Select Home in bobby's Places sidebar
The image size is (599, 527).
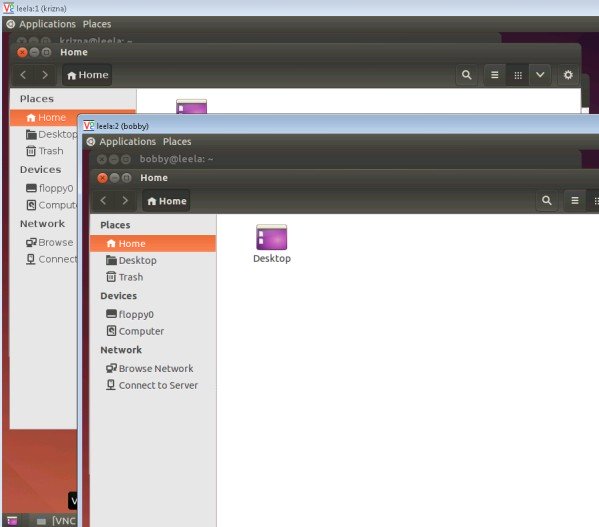coord(153,244)
